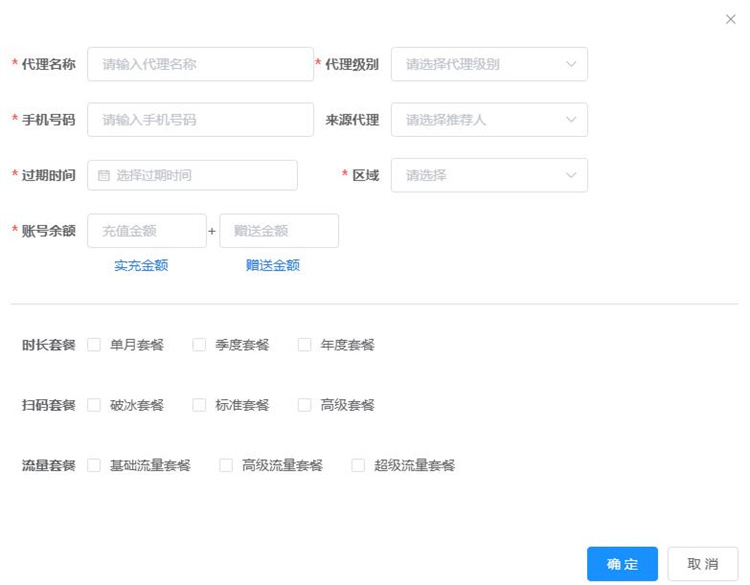750x585 pixels.
Task: Focus the 手机号码 input field
Action: (200, 120)
